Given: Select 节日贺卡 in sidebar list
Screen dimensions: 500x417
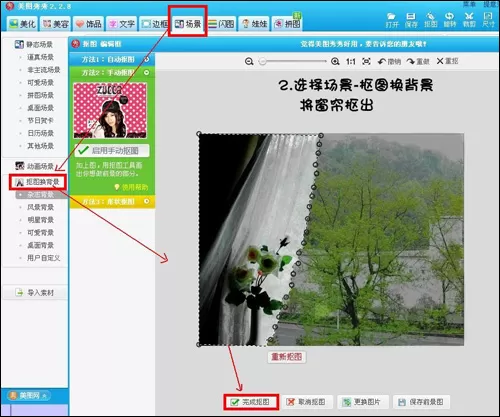Looking at the screenshot, I should coord(40,120).
